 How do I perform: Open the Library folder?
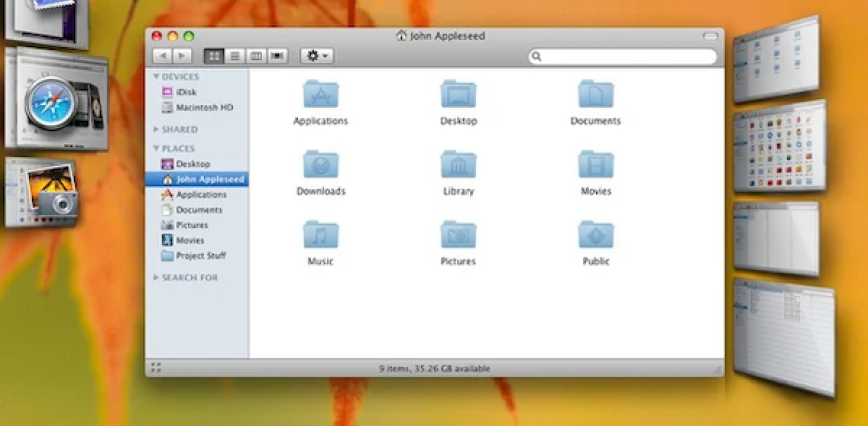click(x=458, y=165)
